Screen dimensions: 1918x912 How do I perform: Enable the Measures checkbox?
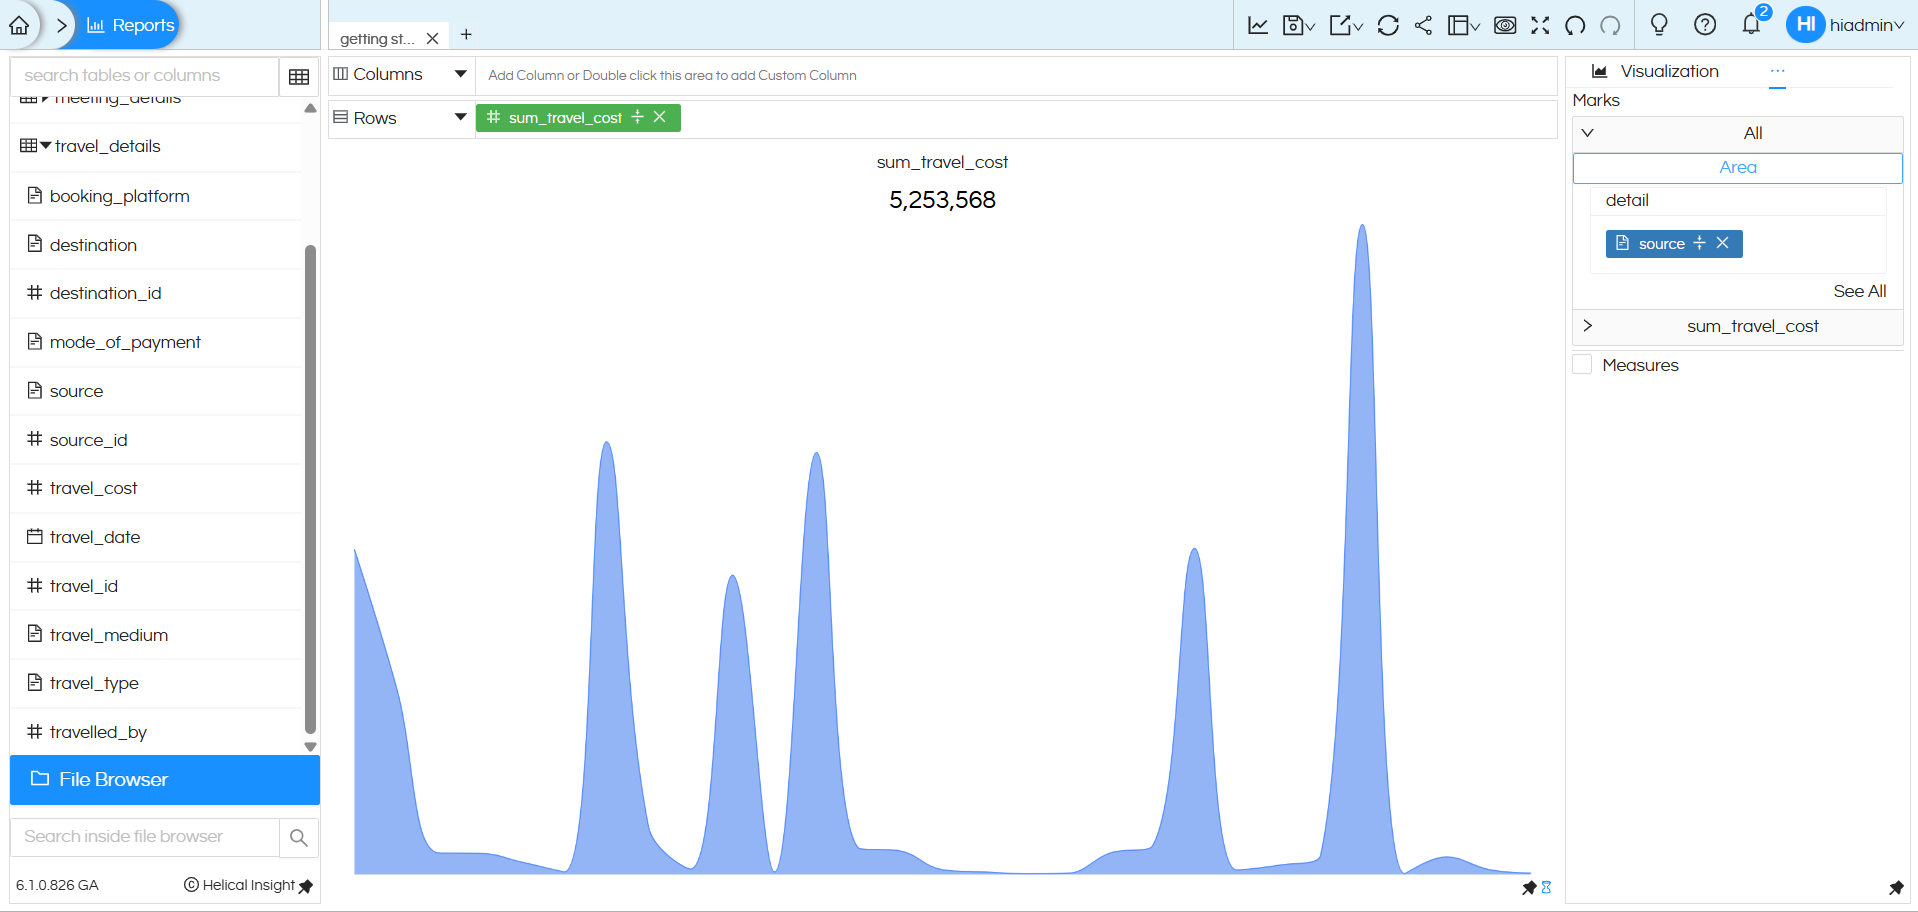pos(1582,364)
